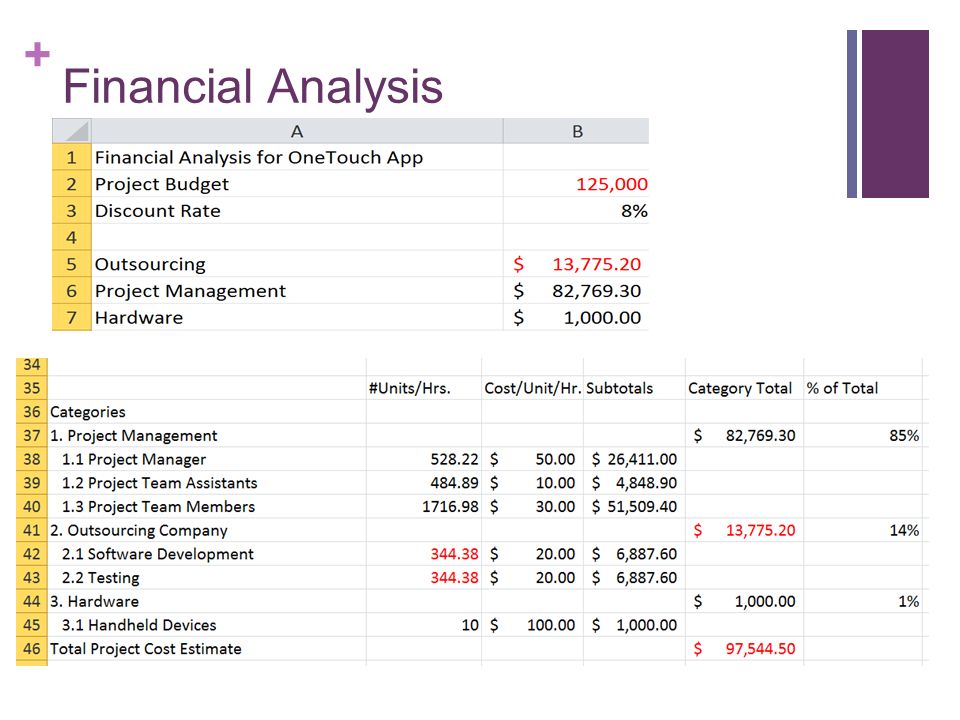960x720 pixels.
Task: Click '1.2 Project Team Assistants' label
Action: pyautogui.click(x=159, y=483)
